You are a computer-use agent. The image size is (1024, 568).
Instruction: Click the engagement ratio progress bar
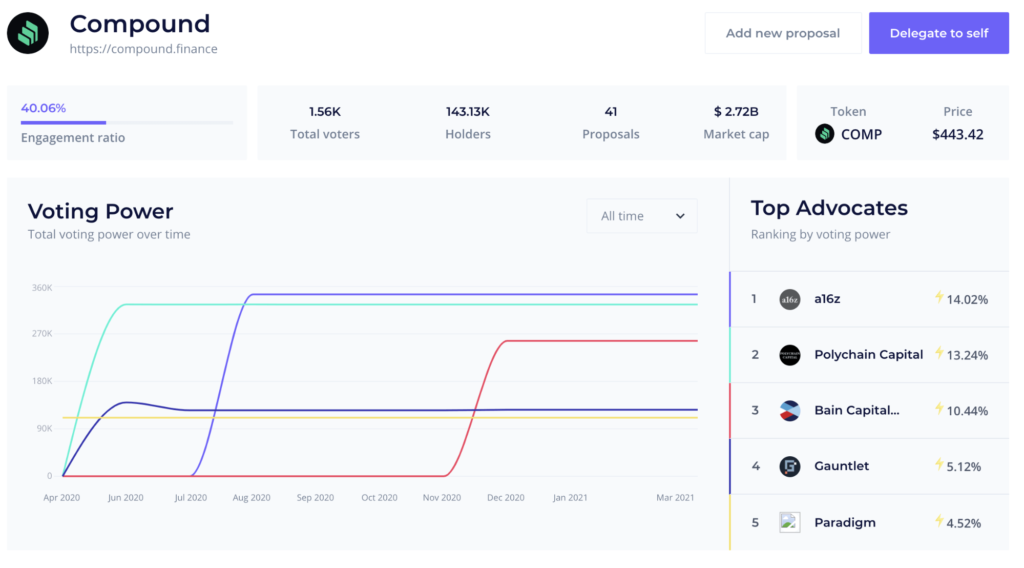tap(127, 122)
